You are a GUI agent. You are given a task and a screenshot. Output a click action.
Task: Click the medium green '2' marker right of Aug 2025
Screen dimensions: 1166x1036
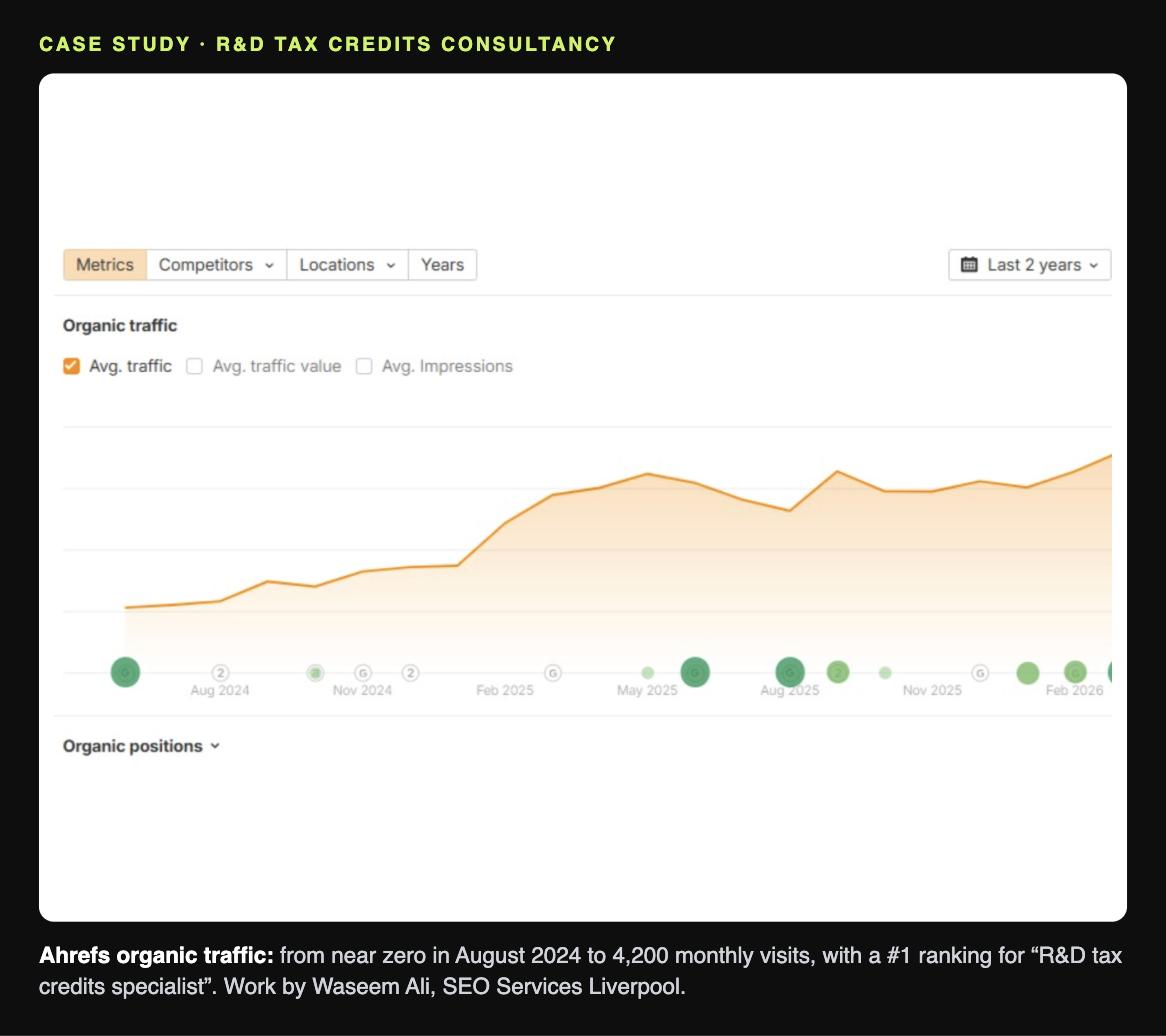(x=838, y=672)
